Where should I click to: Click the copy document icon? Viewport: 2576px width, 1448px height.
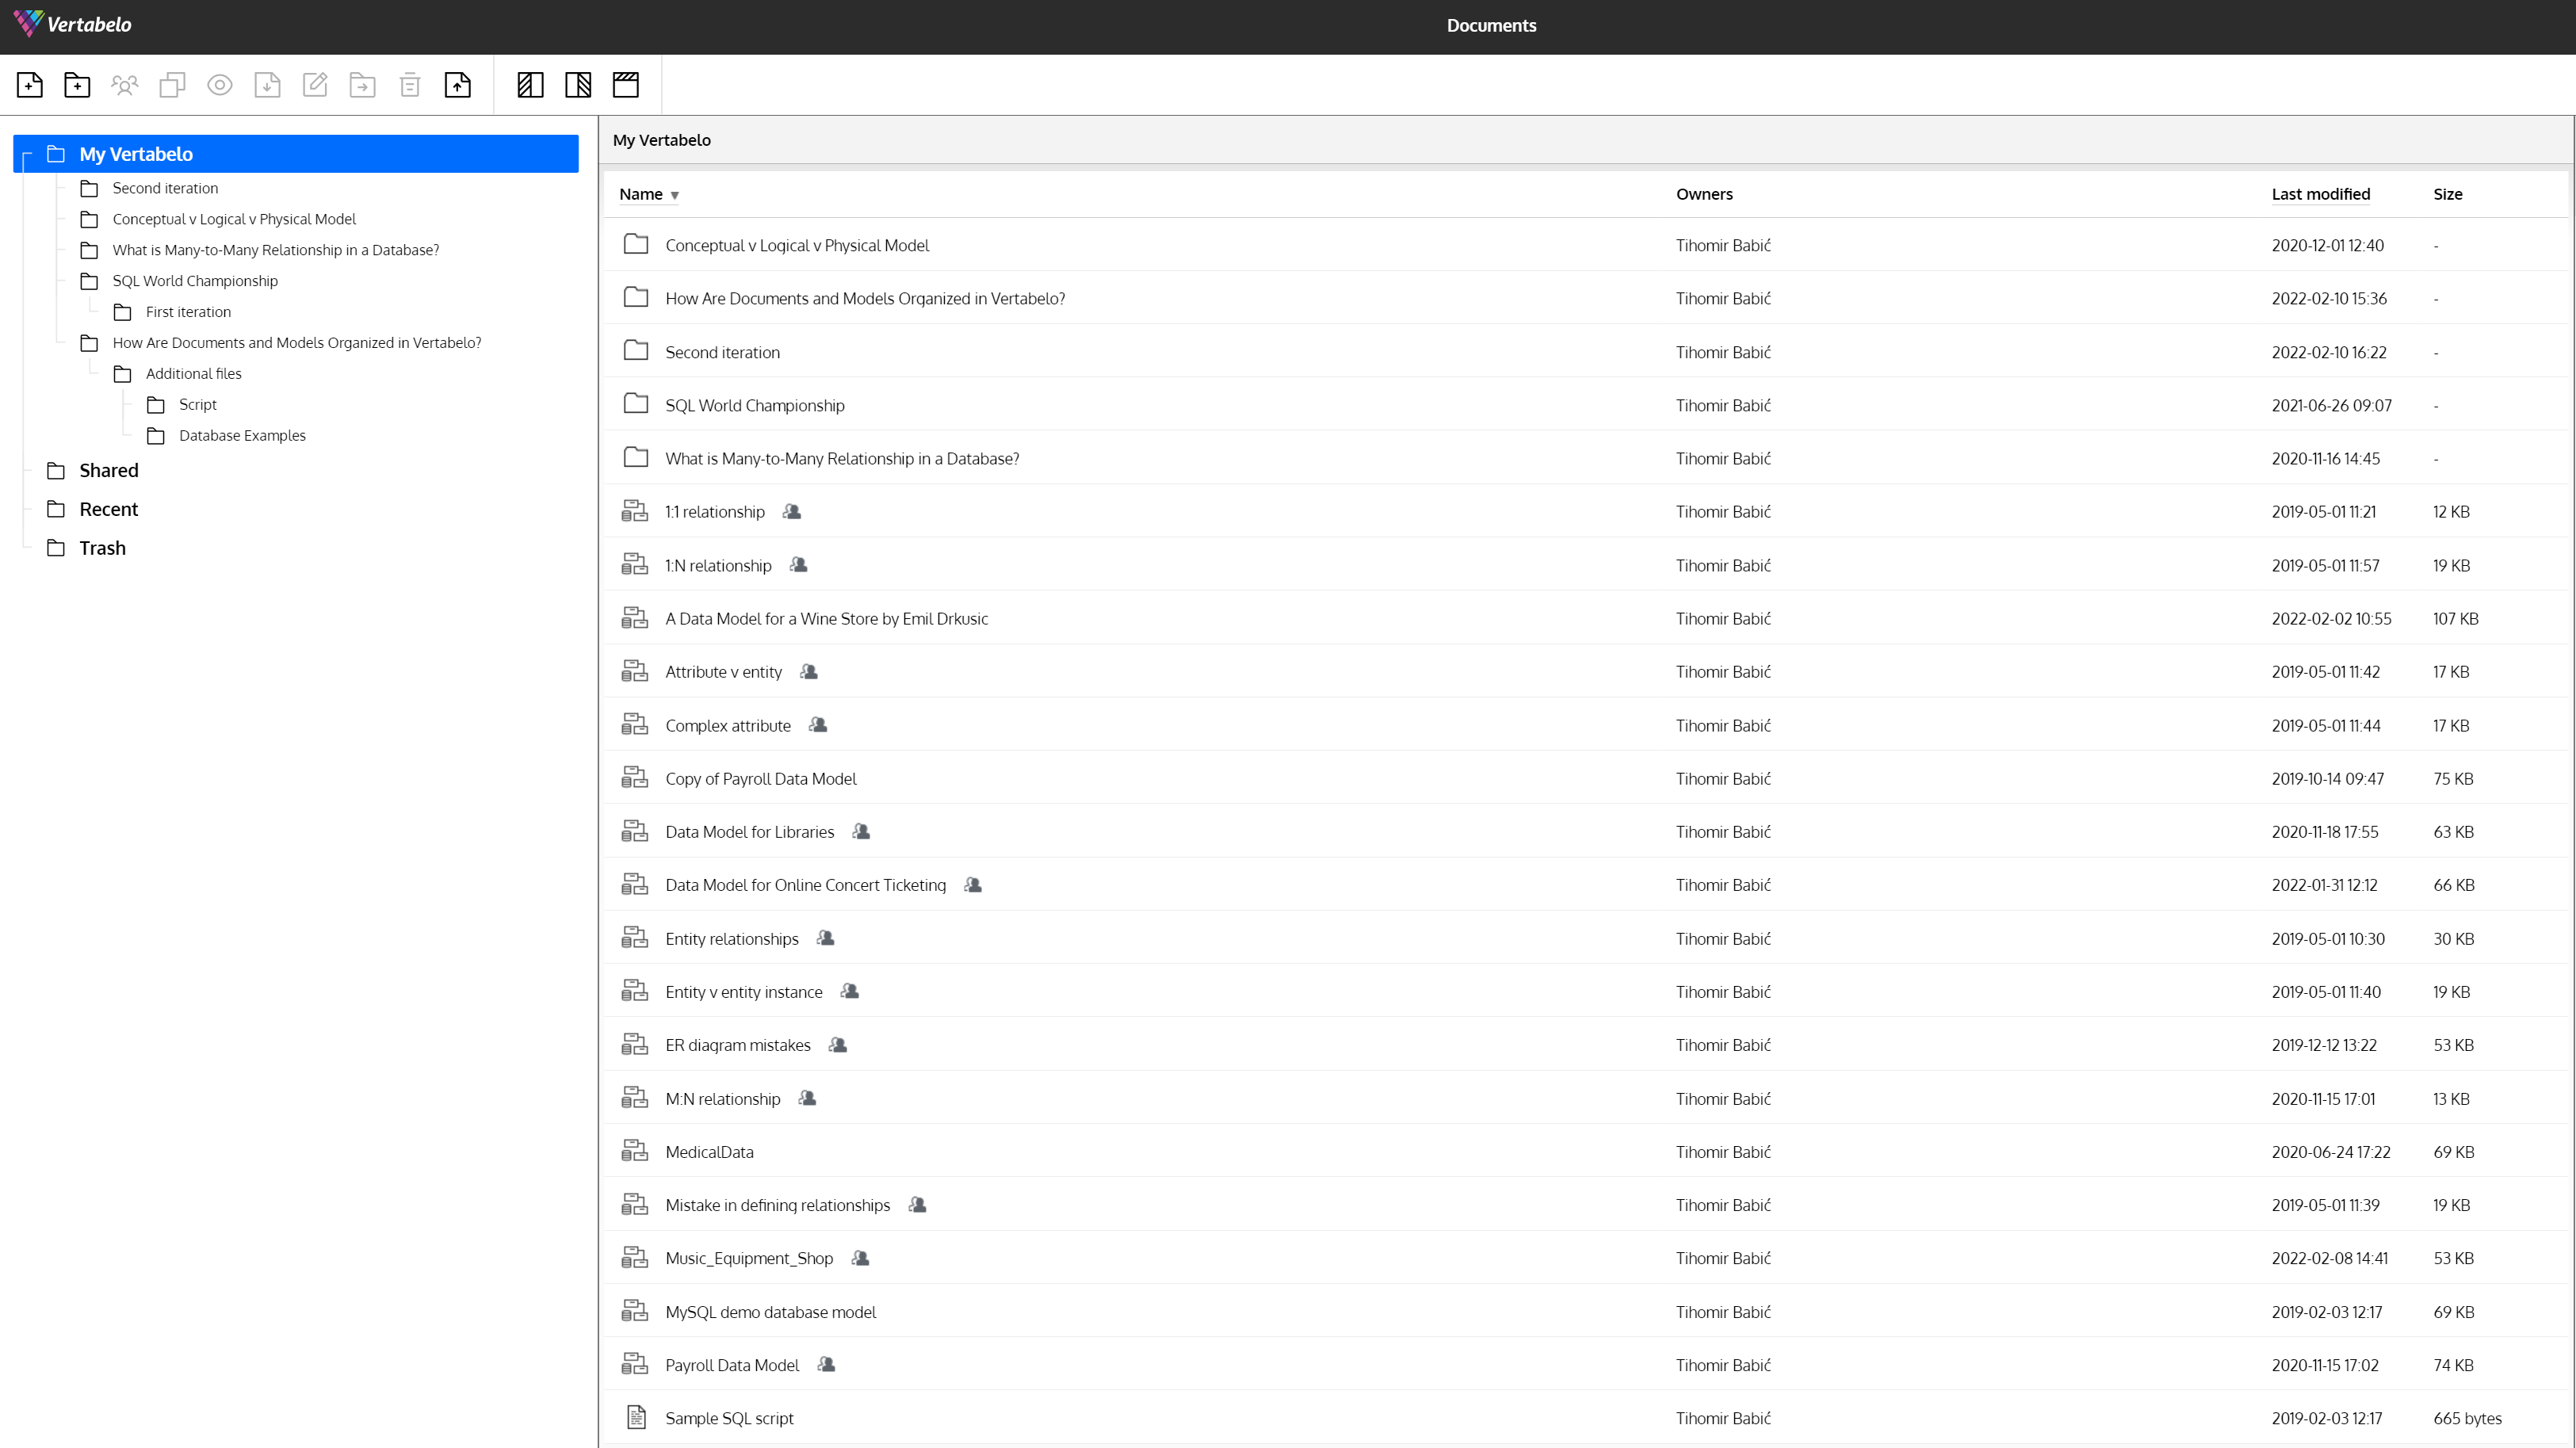172,85
